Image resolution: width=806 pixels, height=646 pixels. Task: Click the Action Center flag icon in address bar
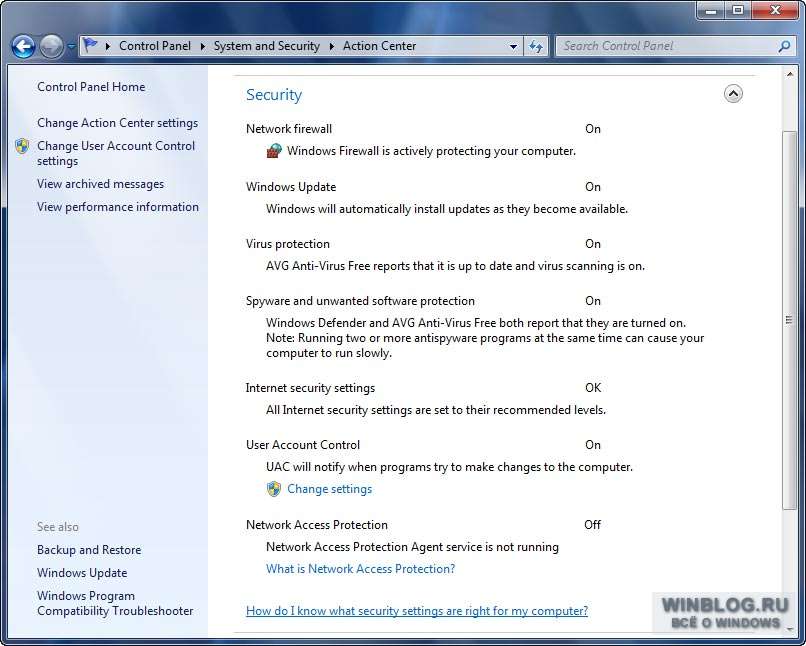90,45
